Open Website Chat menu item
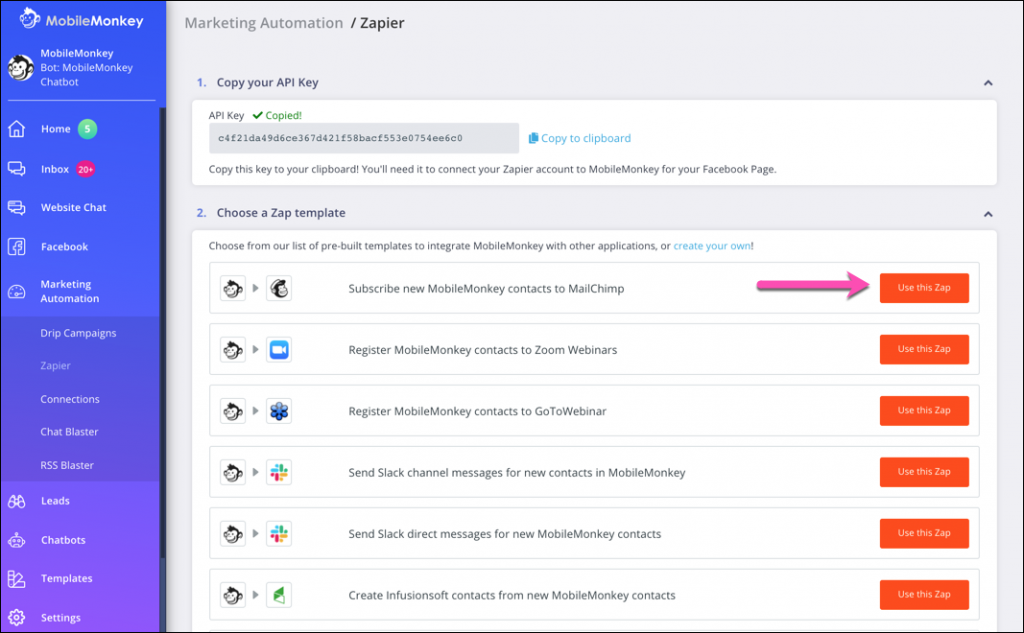 pos(73,208)
